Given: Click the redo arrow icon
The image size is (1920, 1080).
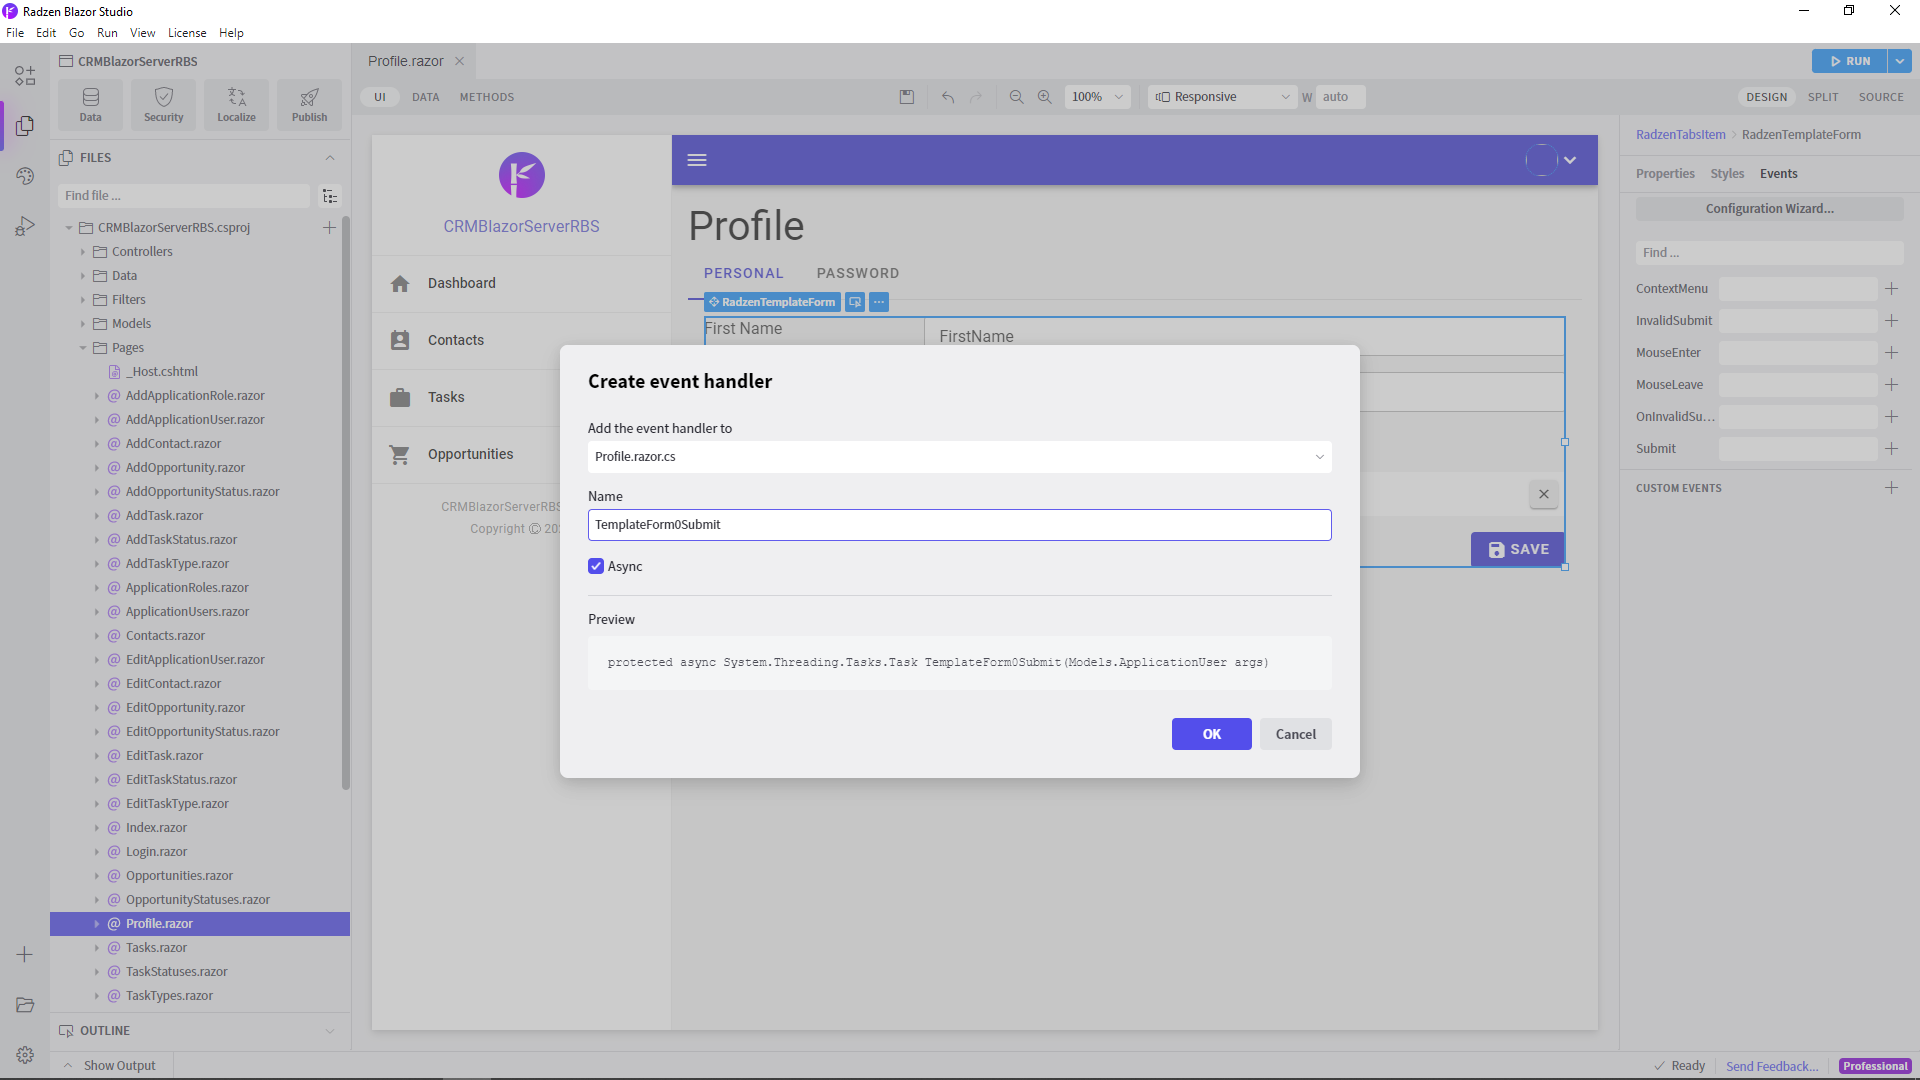Looking at the screenshot, I should (x=976, y=97).
